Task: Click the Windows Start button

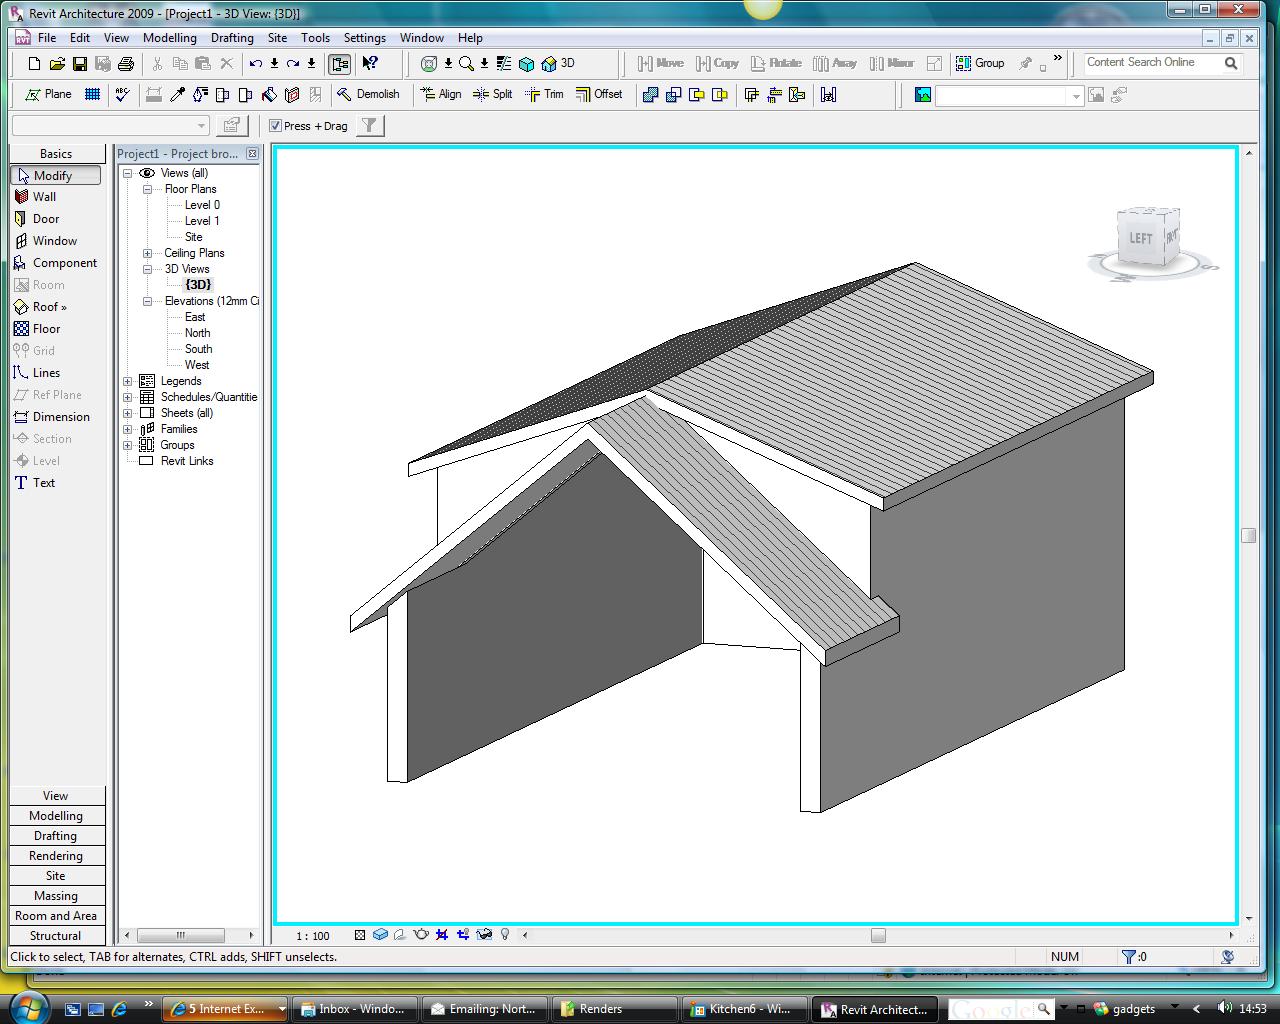Action: coord(27,1006)
